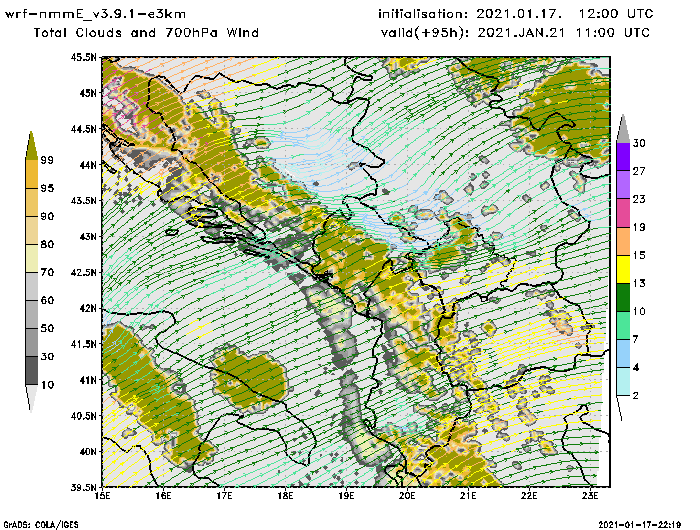
Task: Click the longitude label '16E'
Action: [163, 496]
